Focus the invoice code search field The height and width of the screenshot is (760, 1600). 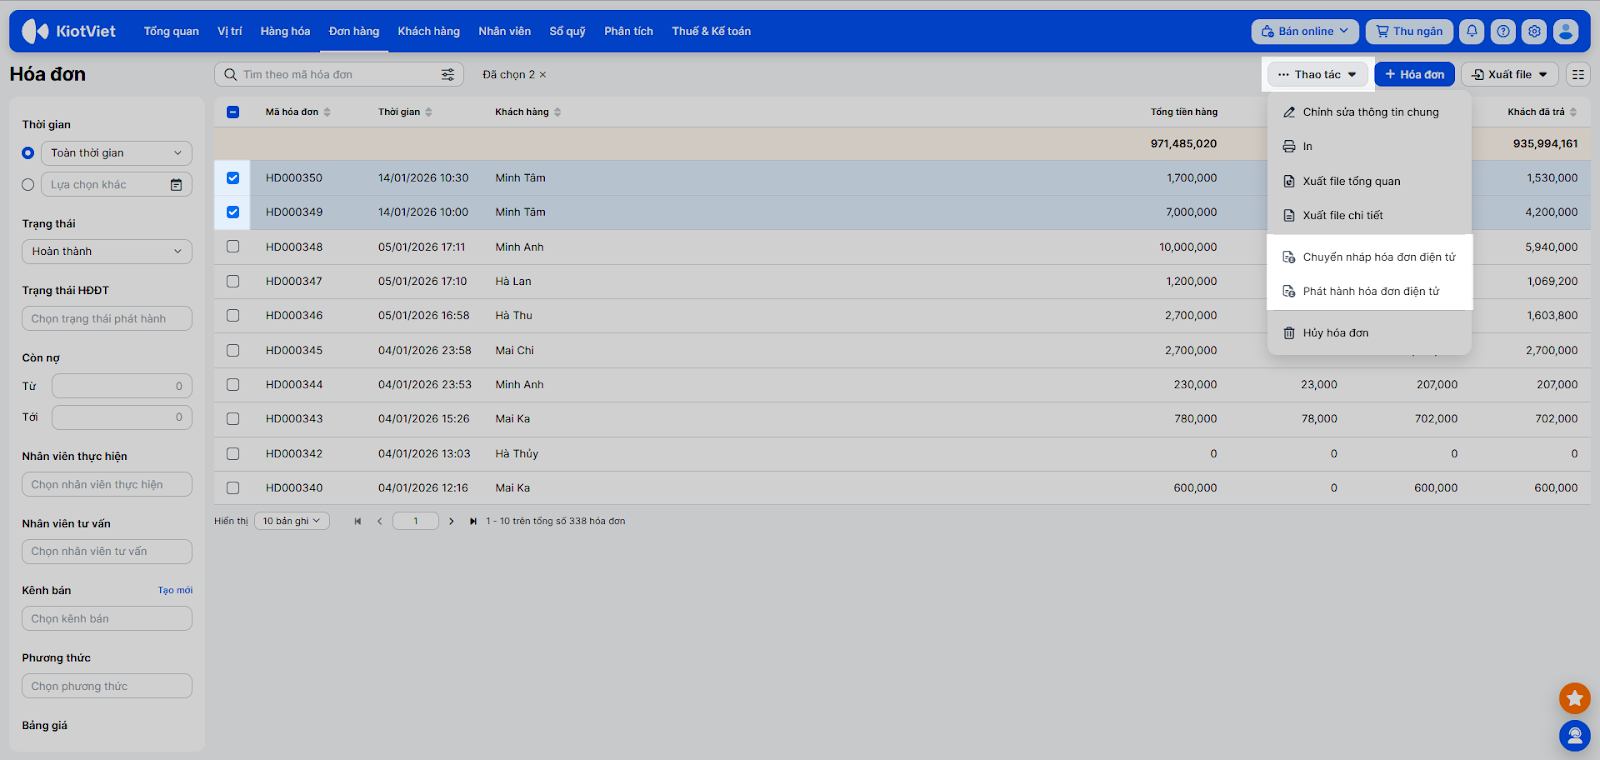click(x=339, y=75)
